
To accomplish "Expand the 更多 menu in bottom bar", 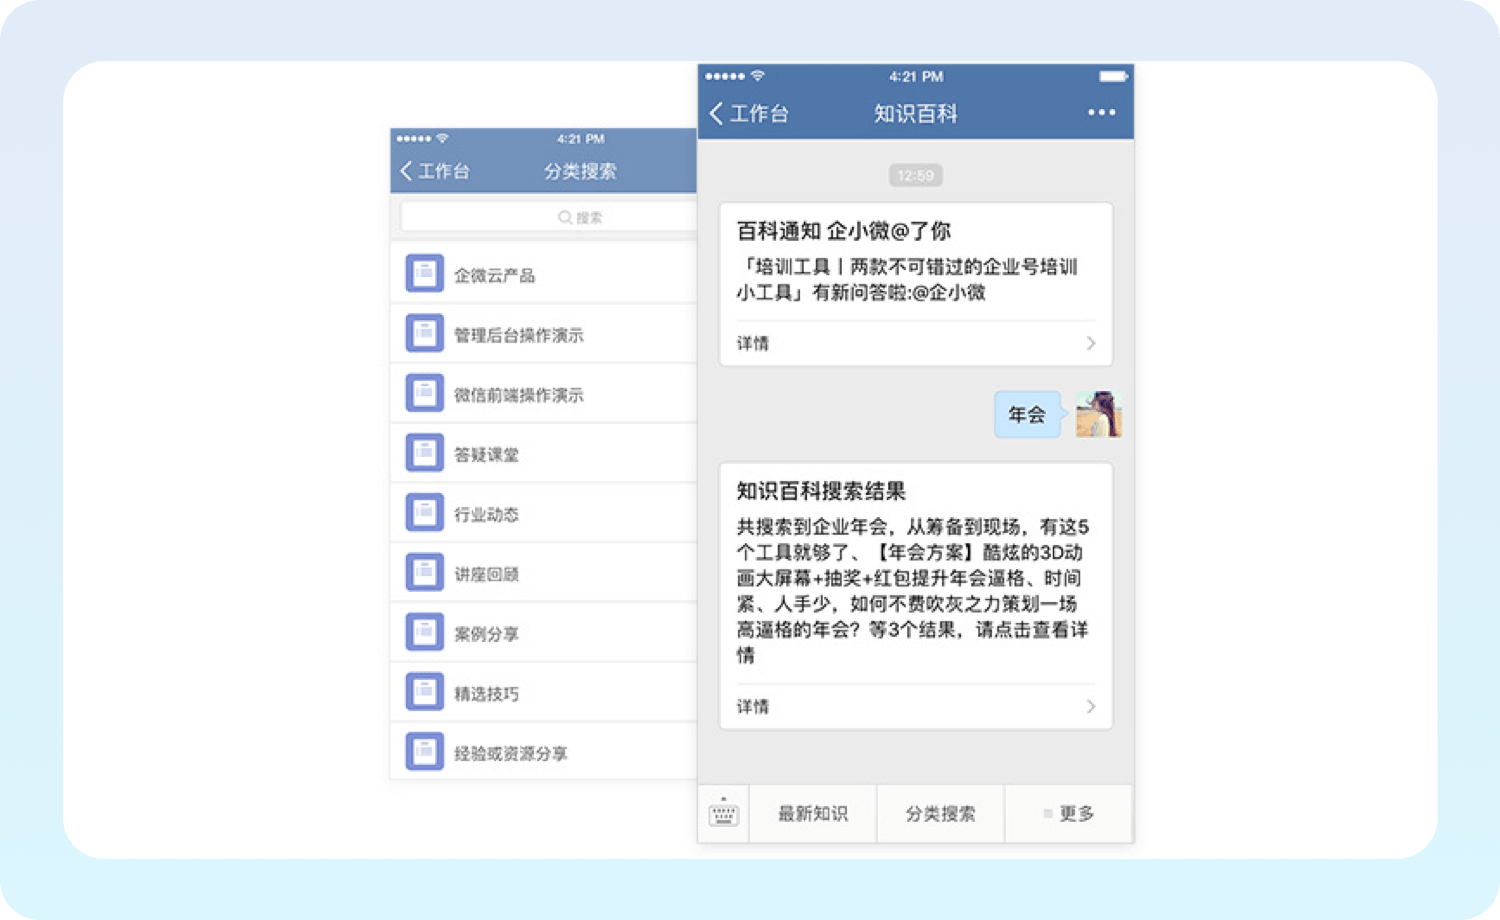I will point(1068,814).
